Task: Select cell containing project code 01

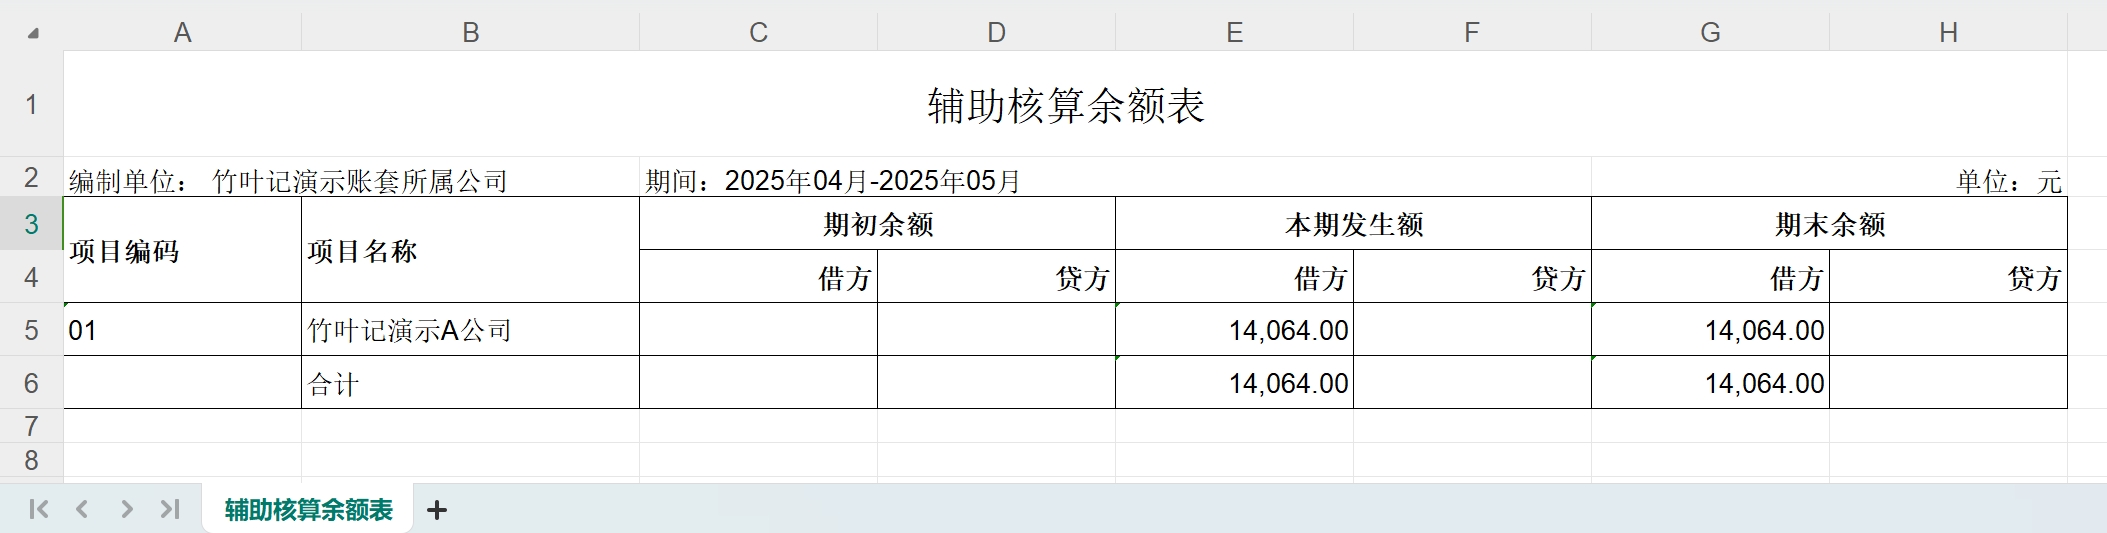Action: click(182, 330)
